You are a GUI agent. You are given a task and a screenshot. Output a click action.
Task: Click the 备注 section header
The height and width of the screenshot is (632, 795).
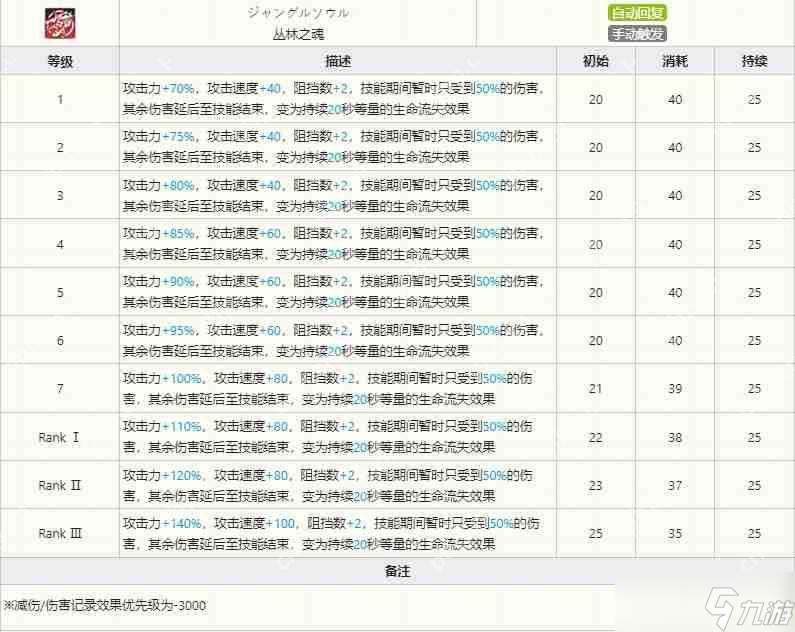[398, 571]
